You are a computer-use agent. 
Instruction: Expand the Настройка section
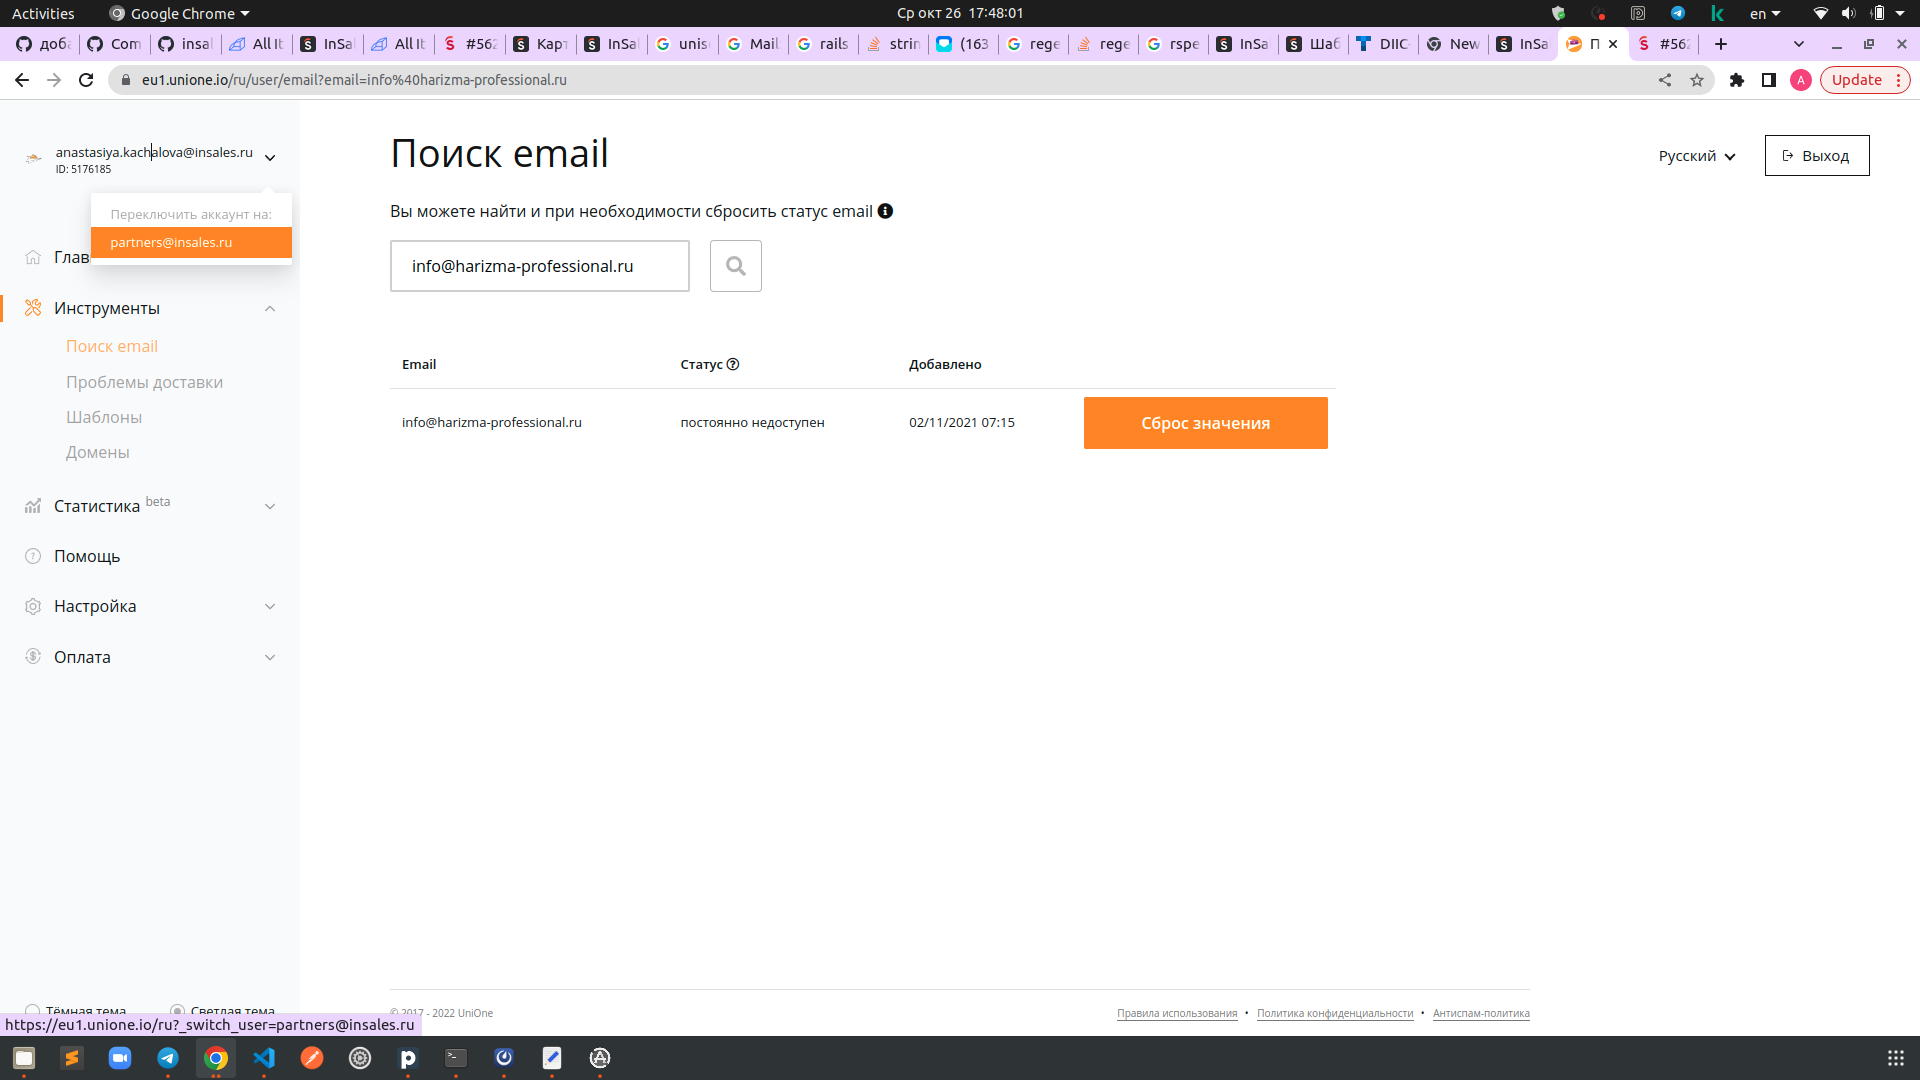click(270, 607)
